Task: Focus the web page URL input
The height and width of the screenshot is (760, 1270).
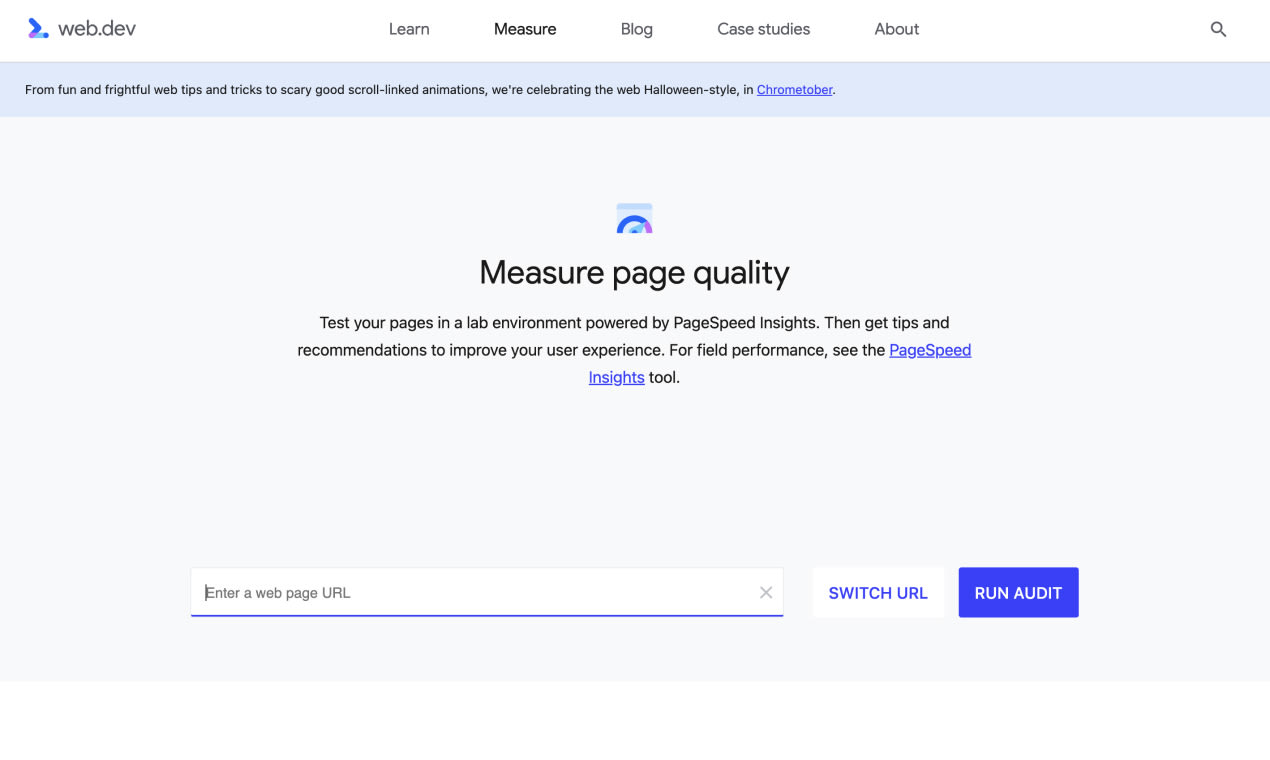Action: point(487,593)
